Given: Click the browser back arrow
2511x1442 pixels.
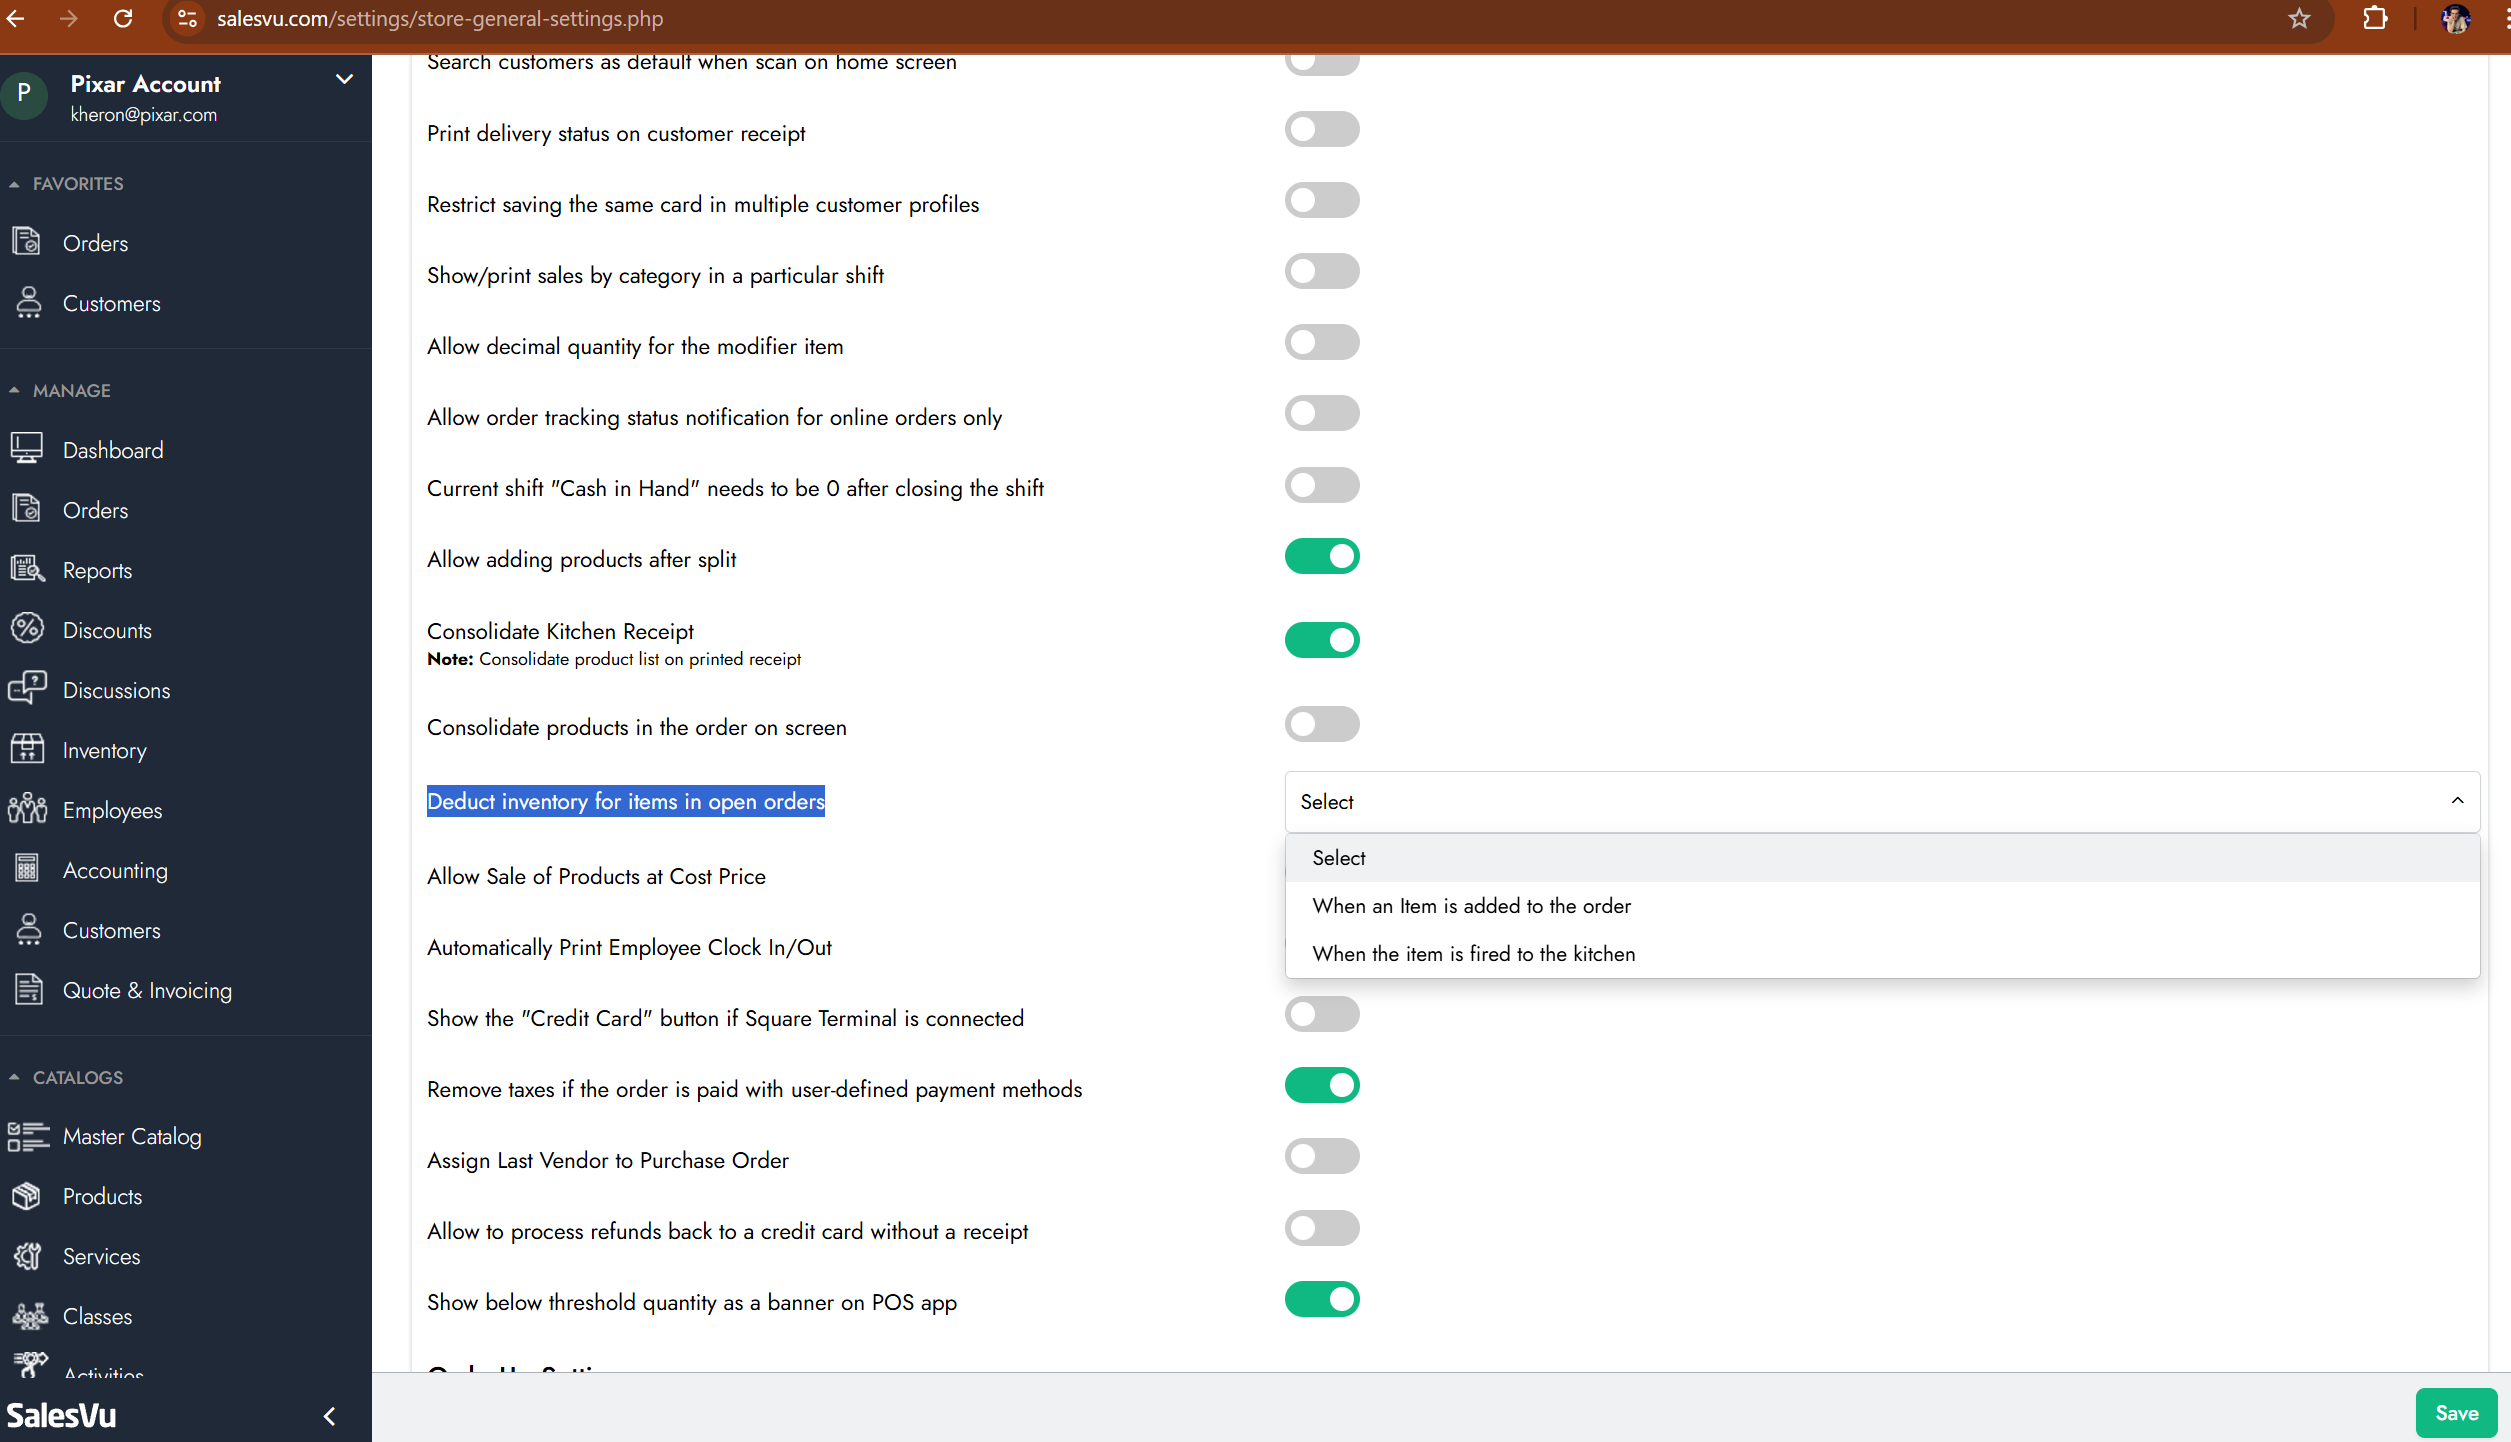Looking at the screenshot, I should coord(15,19).
